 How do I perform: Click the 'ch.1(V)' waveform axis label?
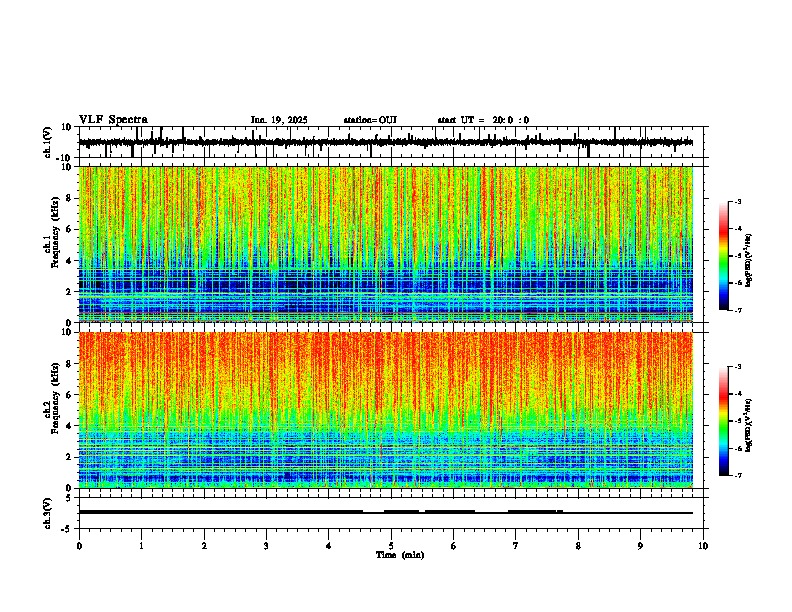click(x=47, y=142)
